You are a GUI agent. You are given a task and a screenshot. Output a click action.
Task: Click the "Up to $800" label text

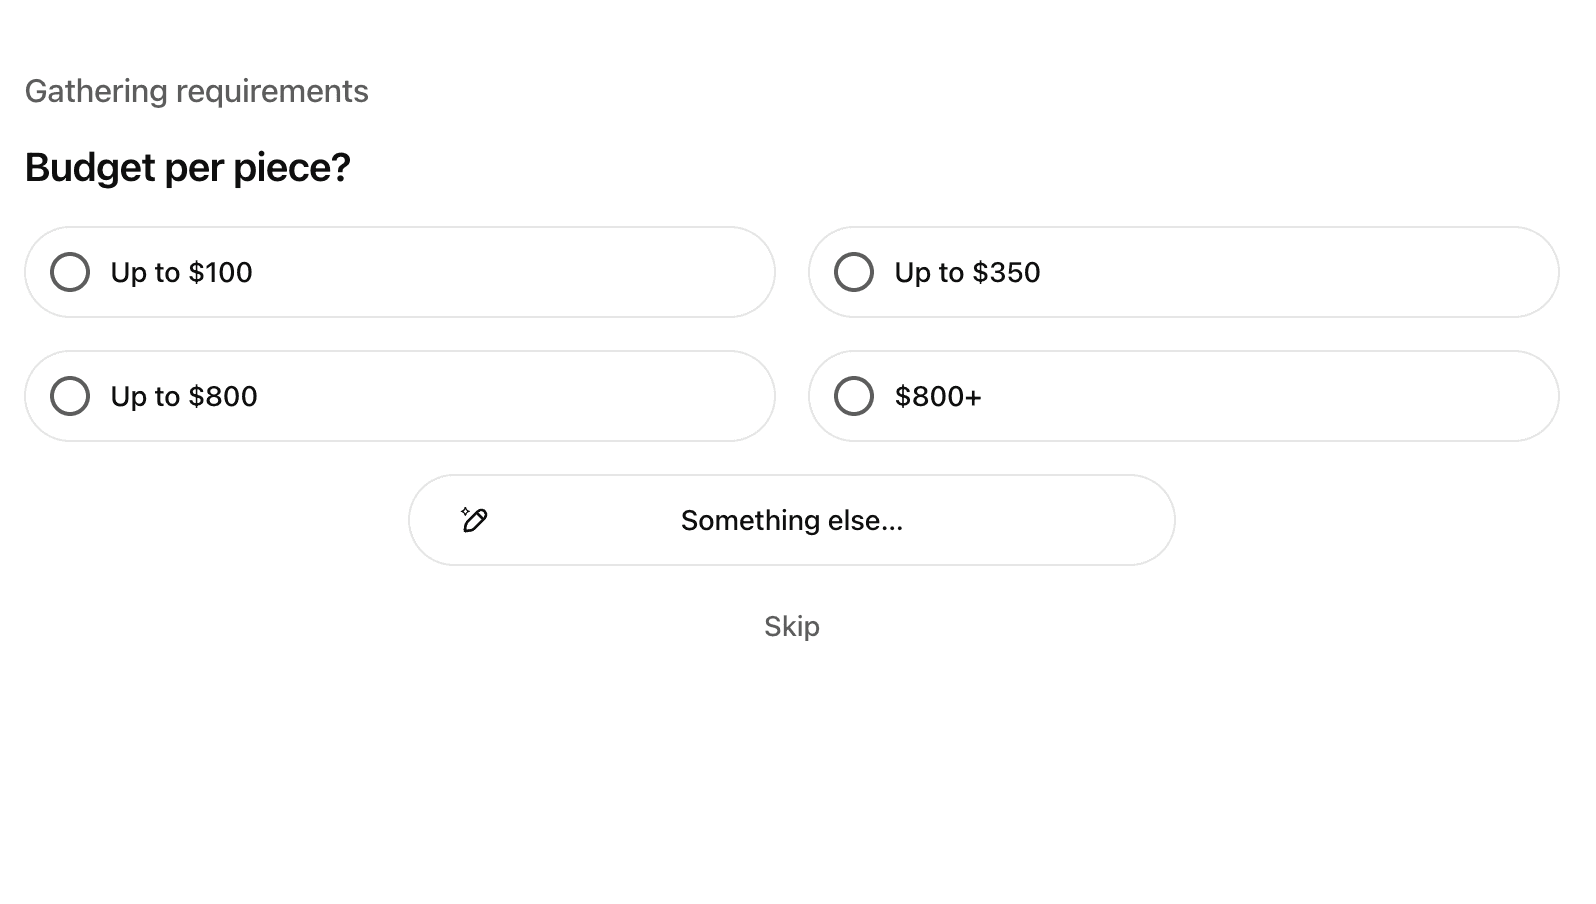point(184,396)
